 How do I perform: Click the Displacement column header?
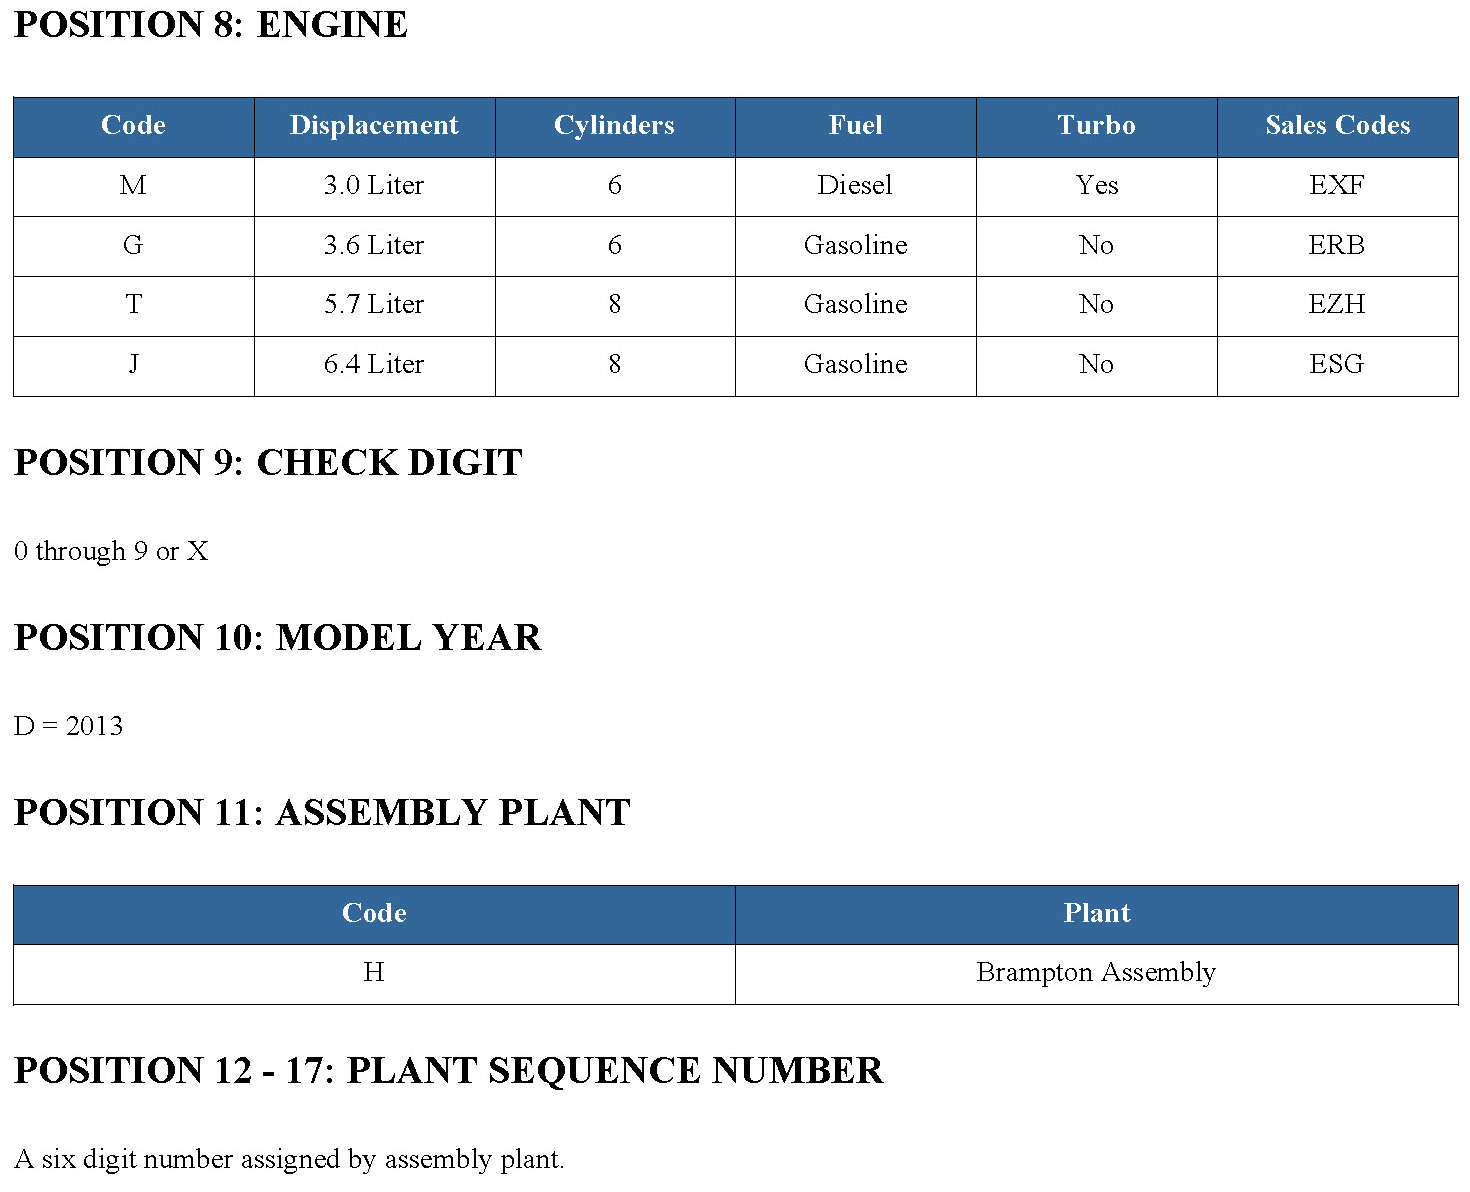(374, 126)
